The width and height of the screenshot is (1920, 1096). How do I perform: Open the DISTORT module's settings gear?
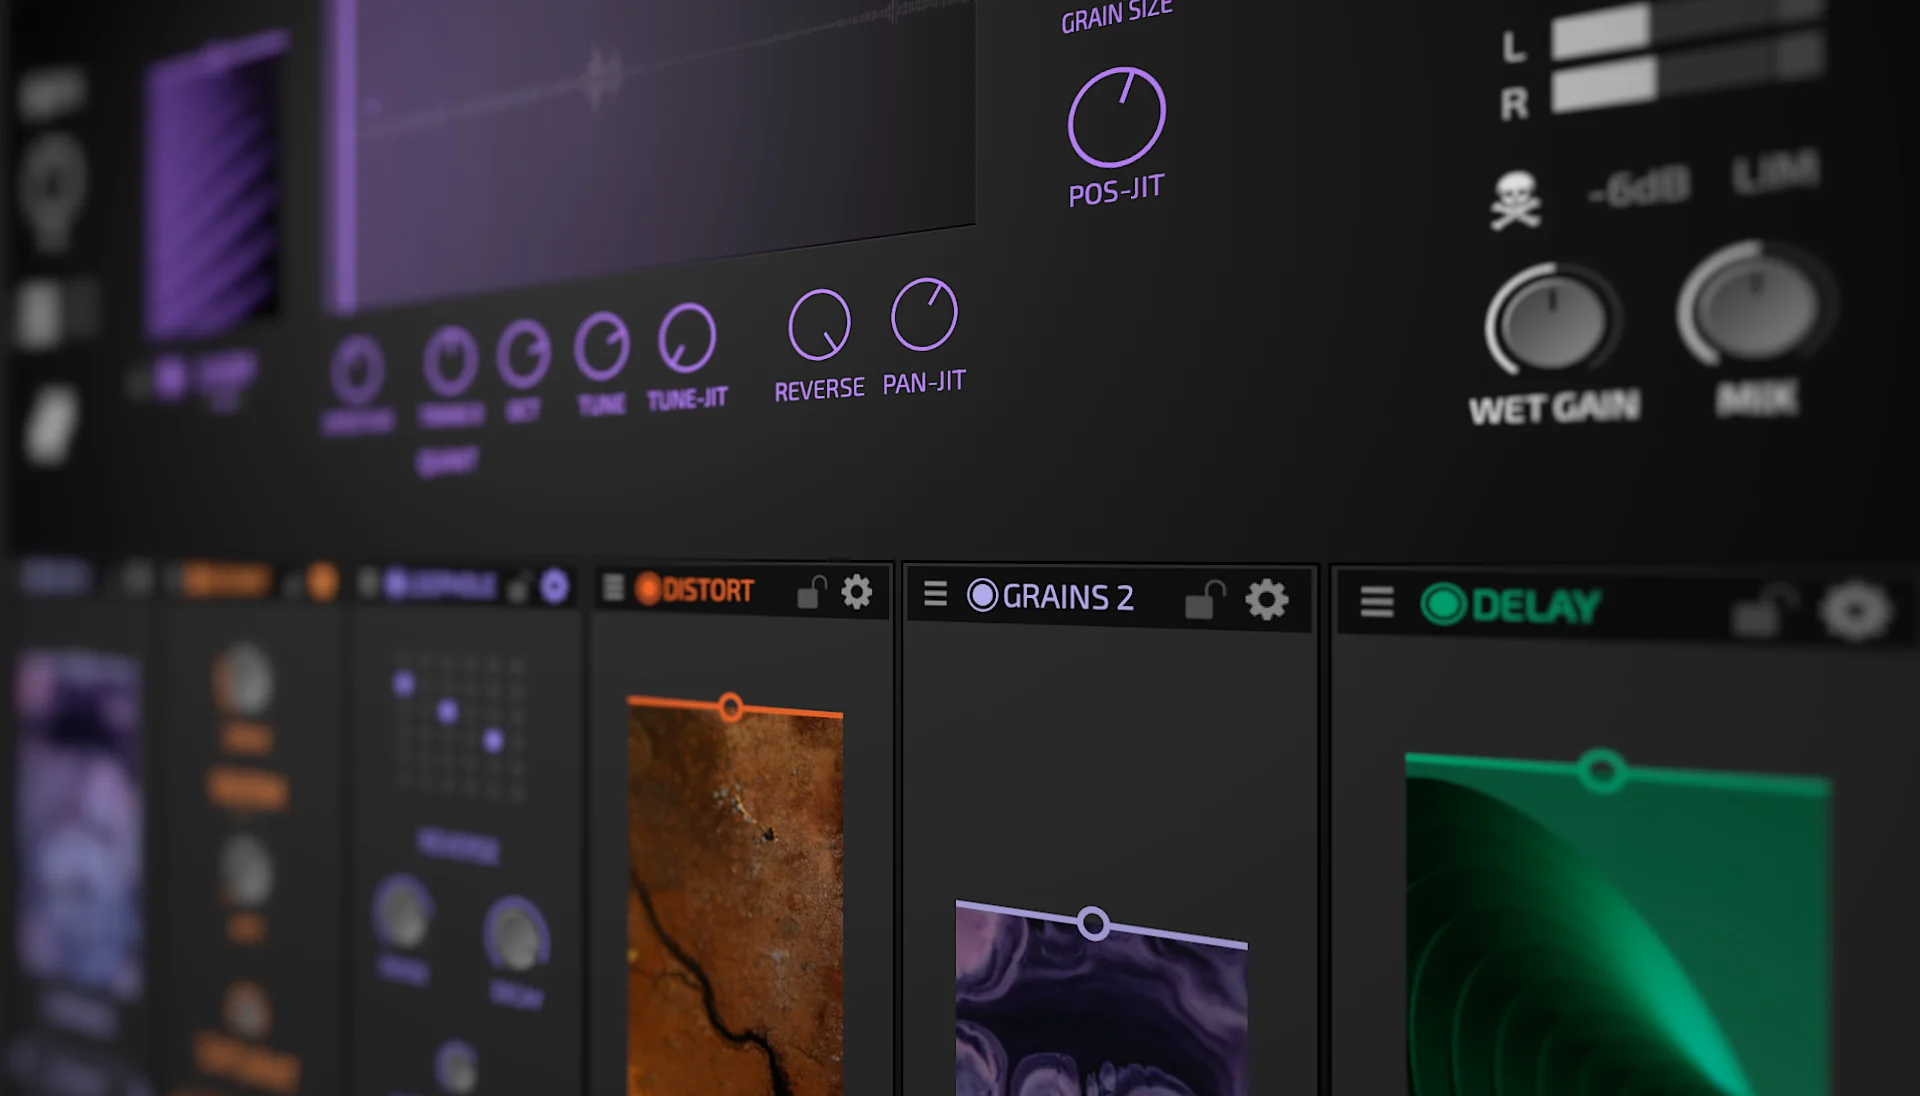[856, 592]
